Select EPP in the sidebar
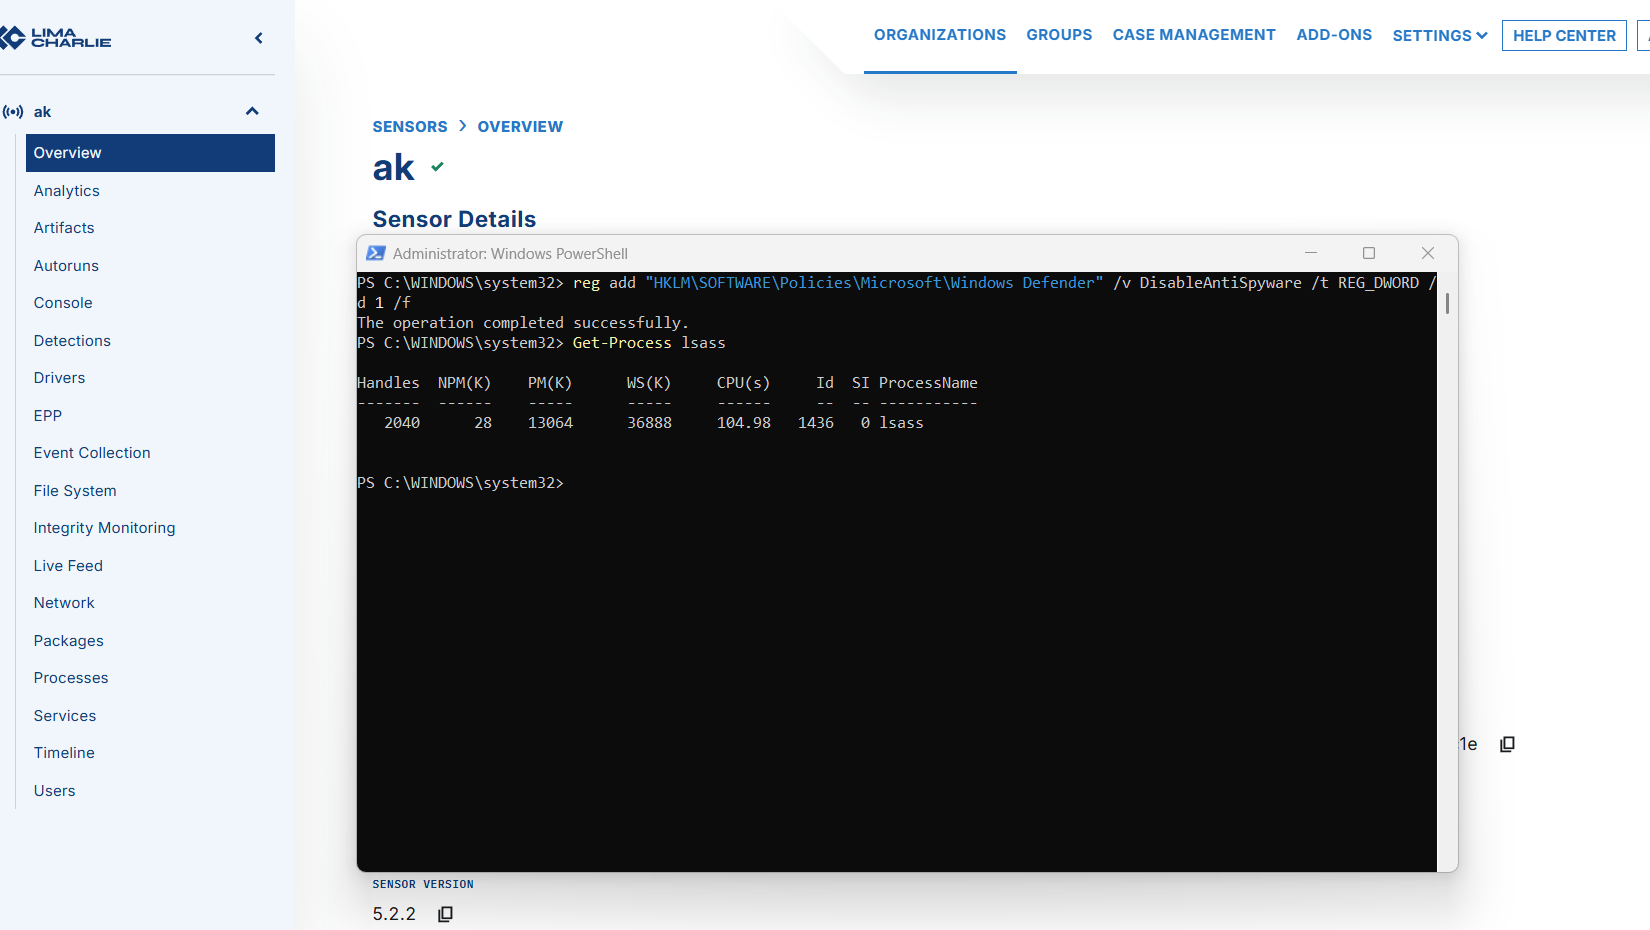1650x930 pixels. 48,416
